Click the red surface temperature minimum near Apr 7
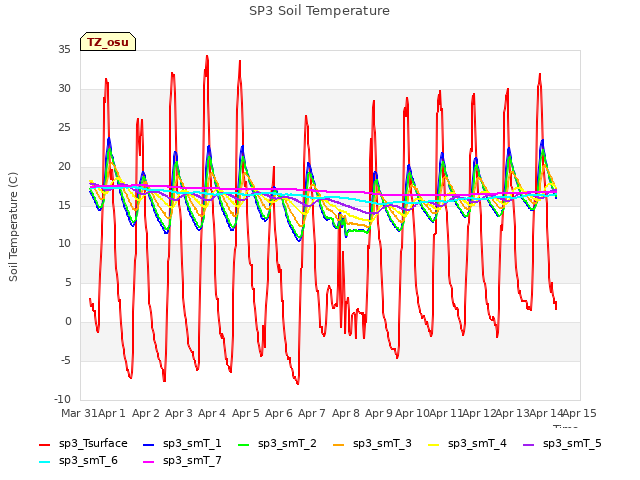 pyautogui.click(x=298, y=383)
